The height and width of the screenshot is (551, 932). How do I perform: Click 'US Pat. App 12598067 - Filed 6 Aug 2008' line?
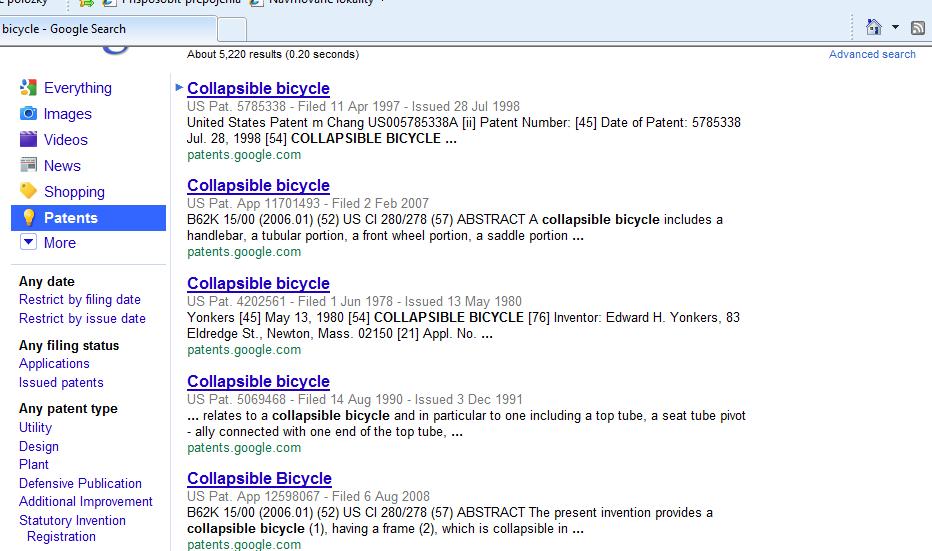point(308,496)
